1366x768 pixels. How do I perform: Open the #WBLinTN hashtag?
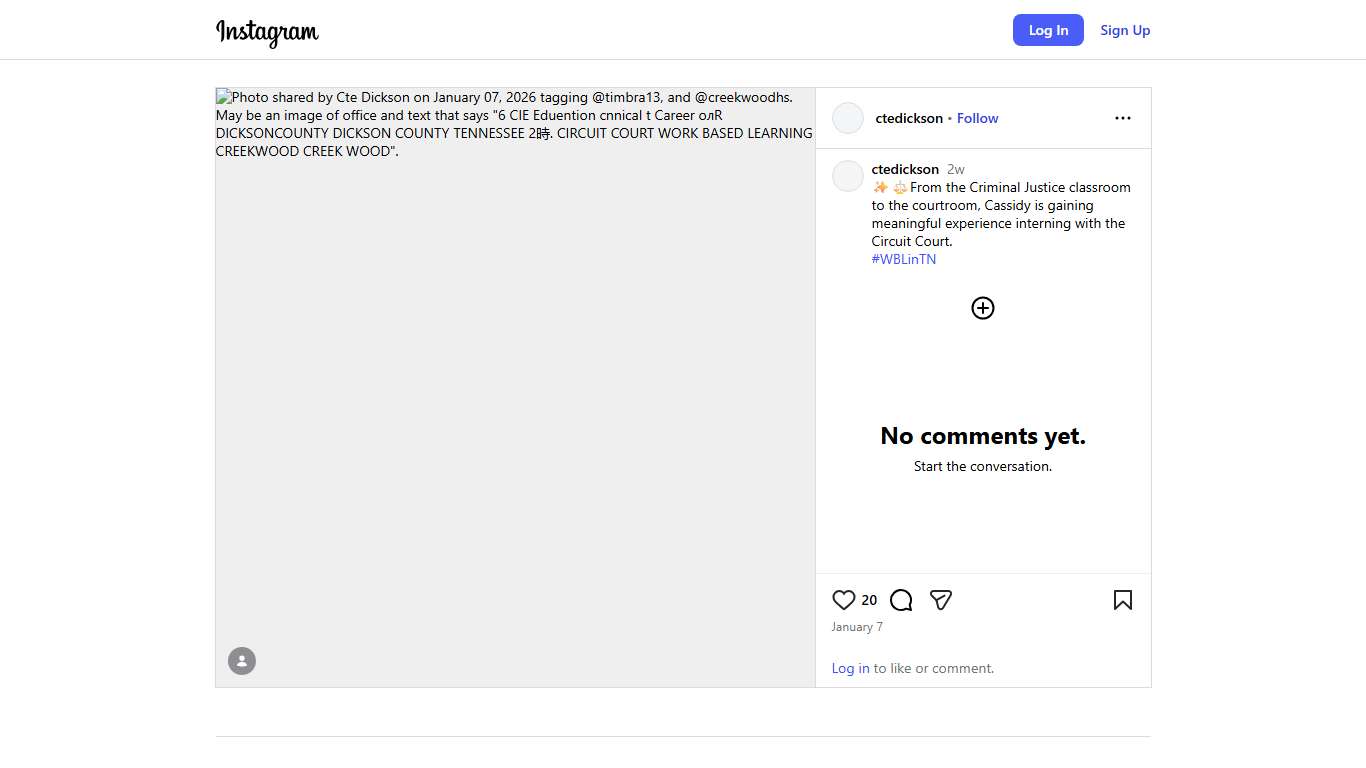[x=904, y=259]
